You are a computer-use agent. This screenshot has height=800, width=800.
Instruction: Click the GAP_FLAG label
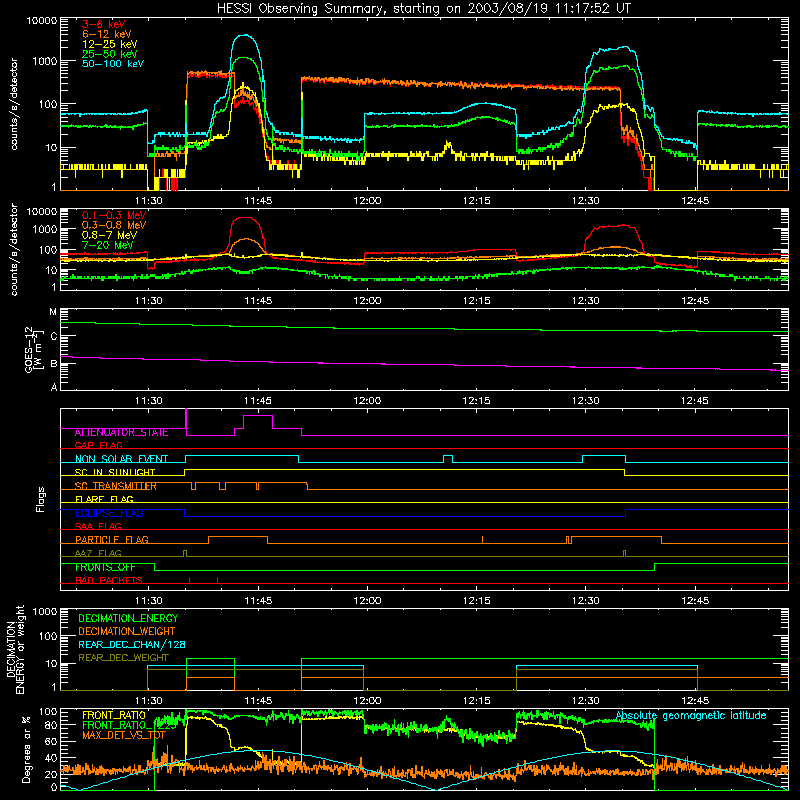coord(98,445)
